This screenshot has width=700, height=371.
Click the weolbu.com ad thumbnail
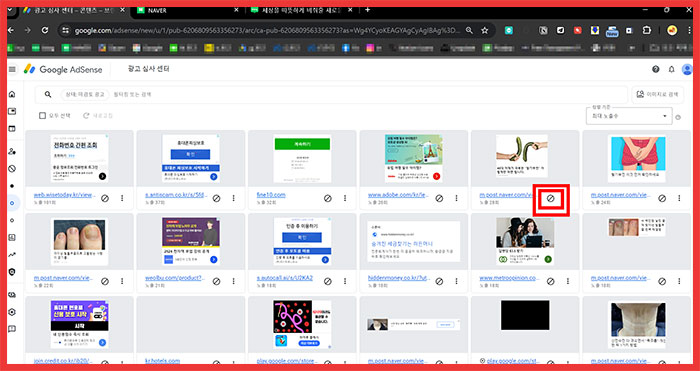191,242
